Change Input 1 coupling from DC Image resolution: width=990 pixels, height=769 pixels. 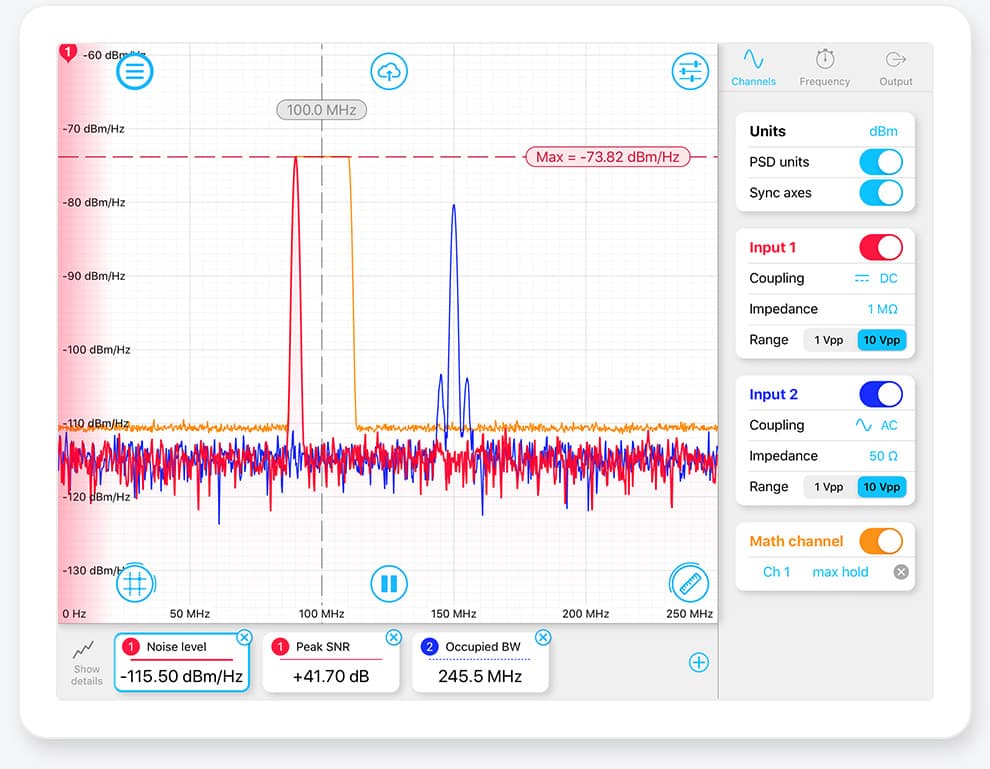tap(876, 279)
